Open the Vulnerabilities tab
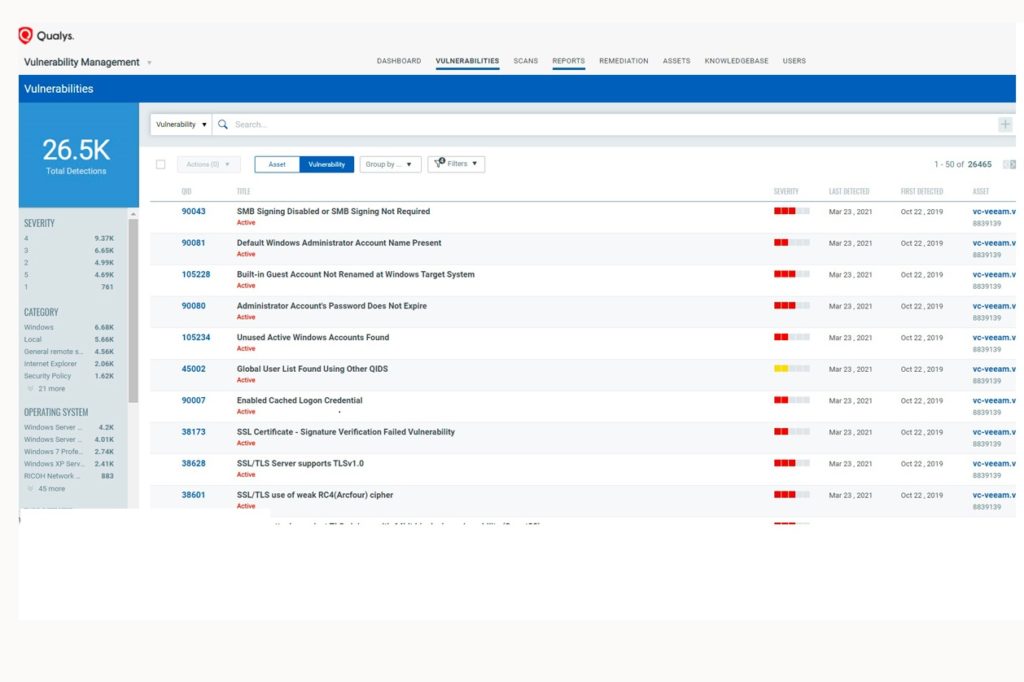Image resolution: width=1024 pixels, height=682 pixels. 468,61
